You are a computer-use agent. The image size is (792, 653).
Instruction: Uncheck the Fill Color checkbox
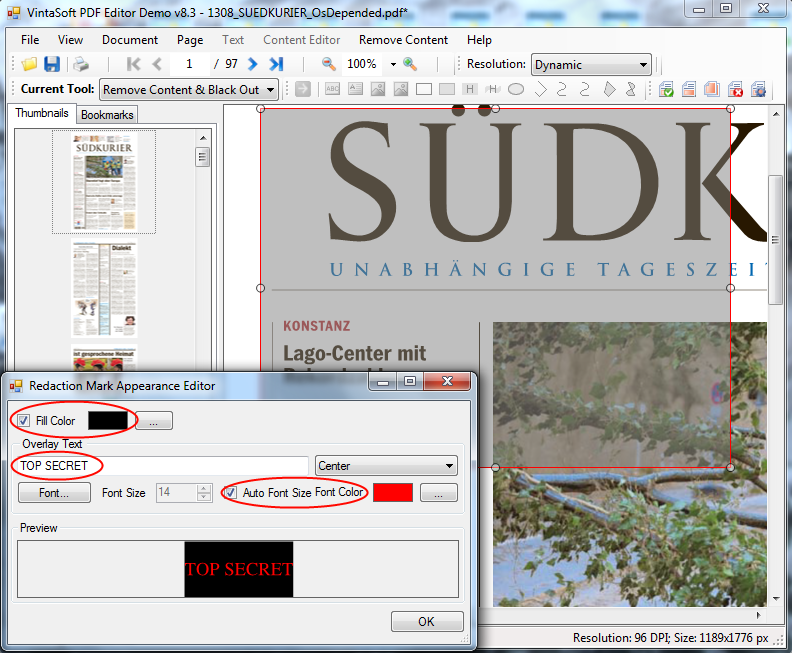click(x=23, y=421)
